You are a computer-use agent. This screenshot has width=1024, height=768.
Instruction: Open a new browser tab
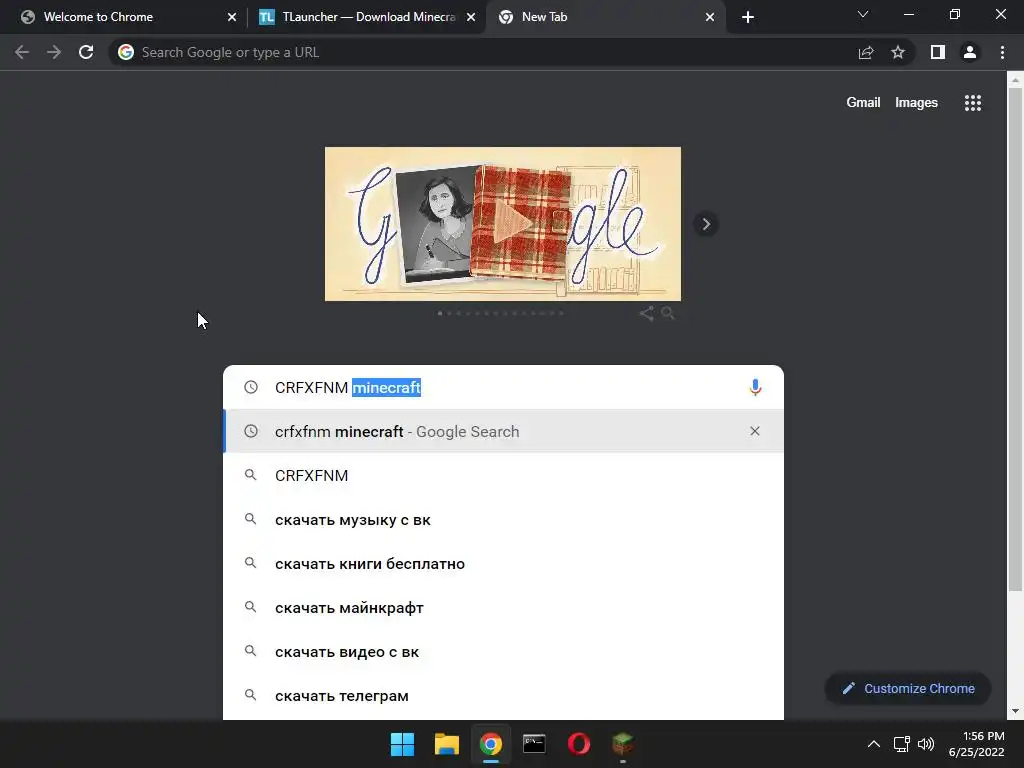click(x=748, y=17)
